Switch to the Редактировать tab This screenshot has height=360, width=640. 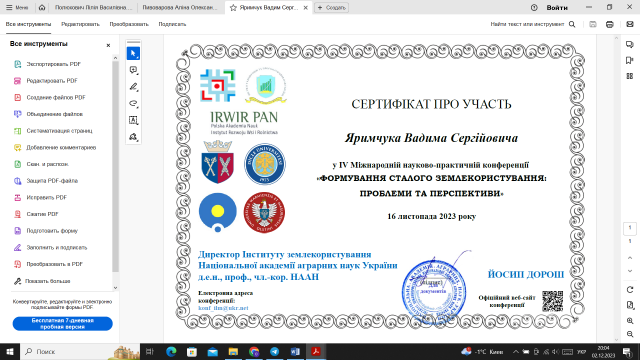point(80,24)
